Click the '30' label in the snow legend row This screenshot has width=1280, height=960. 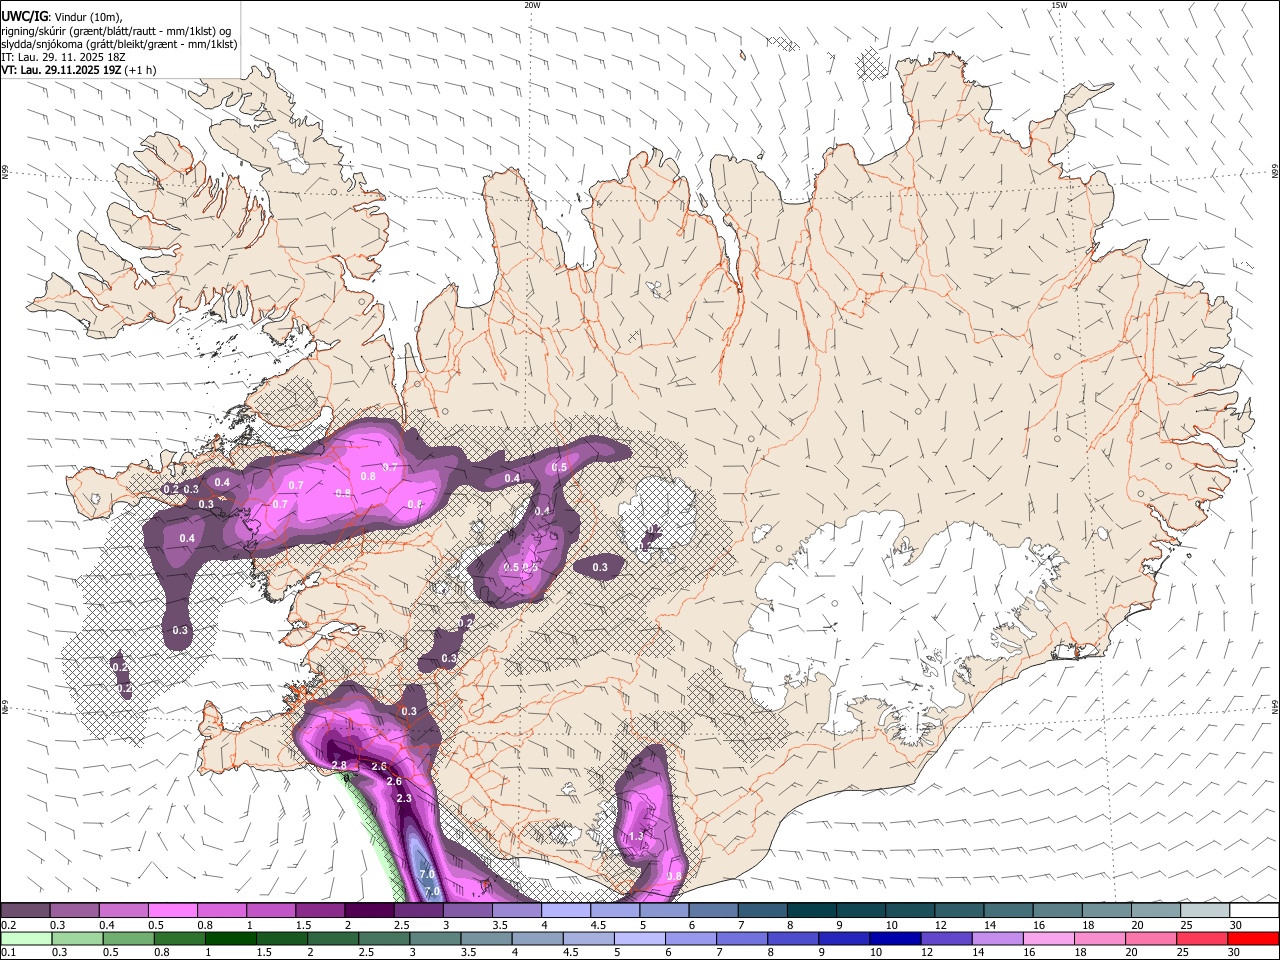pos(1237,925)
